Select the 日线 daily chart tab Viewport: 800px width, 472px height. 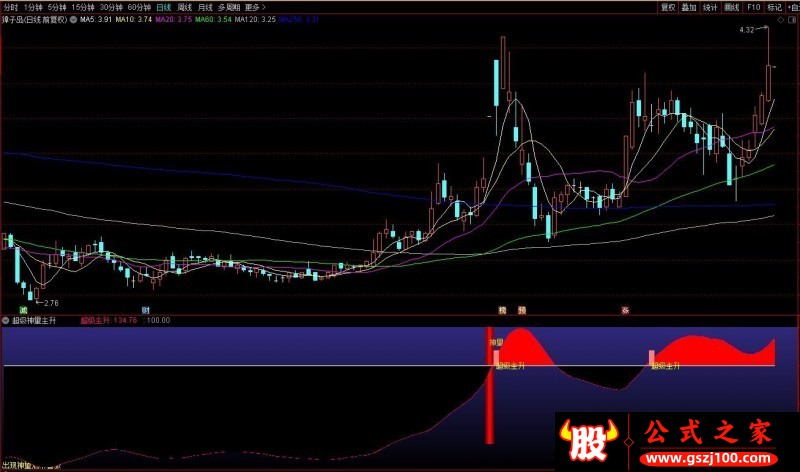click(x=164, y=7)
